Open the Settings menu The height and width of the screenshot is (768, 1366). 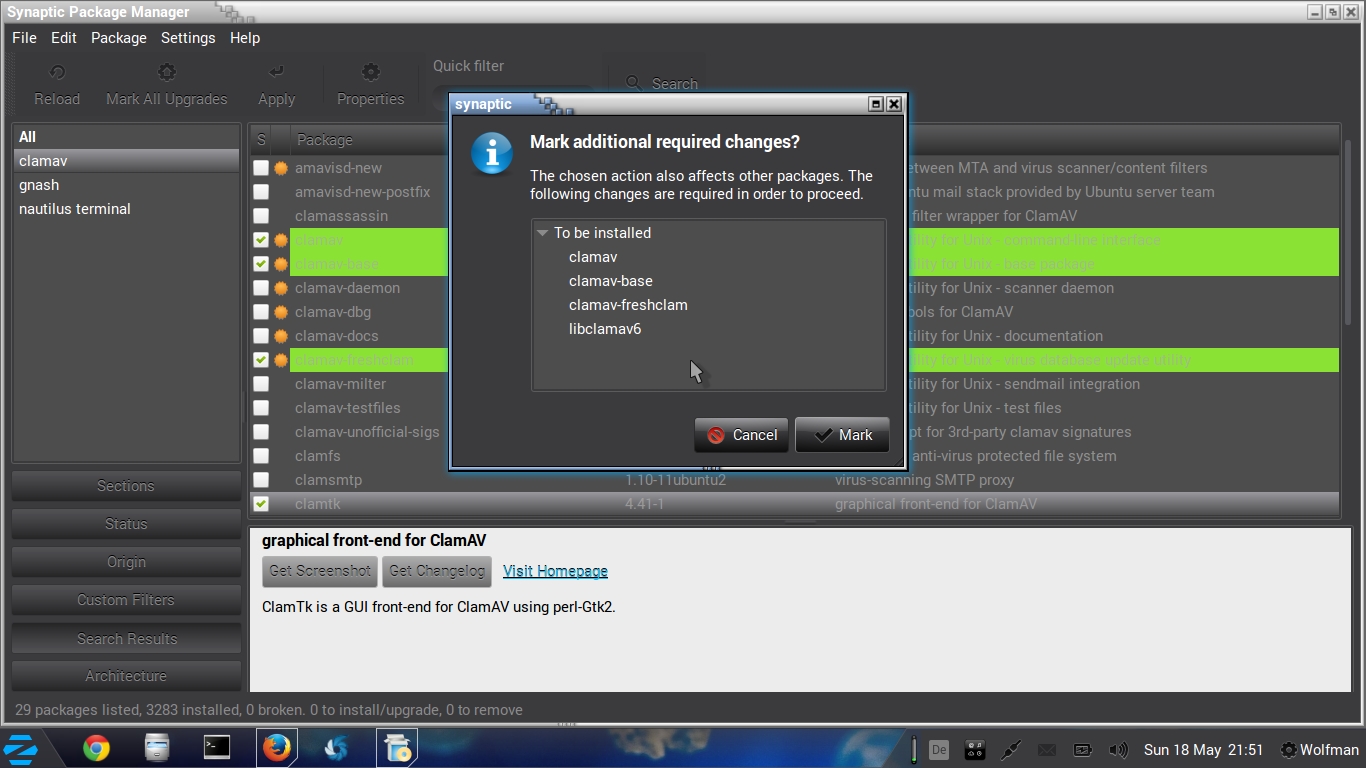tap(188, 38)
